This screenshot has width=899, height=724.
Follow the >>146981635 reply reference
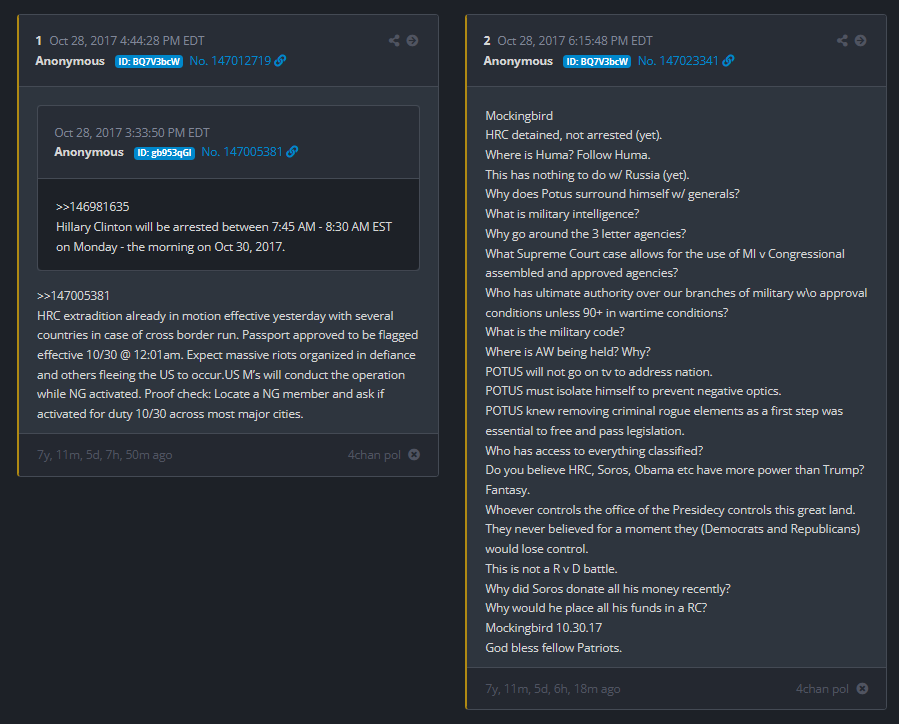(x=93, y=207)
